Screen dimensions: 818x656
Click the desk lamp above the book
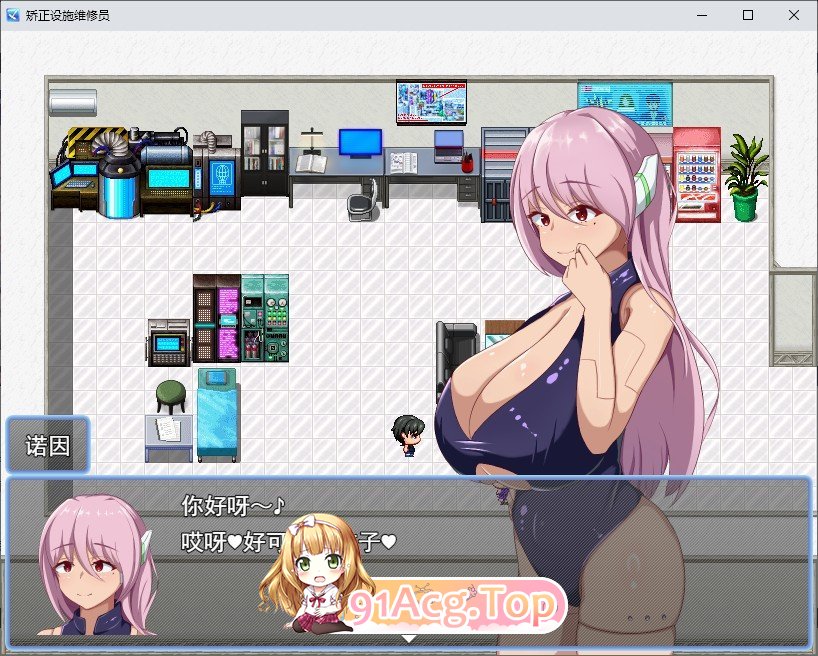coord(312,140)
